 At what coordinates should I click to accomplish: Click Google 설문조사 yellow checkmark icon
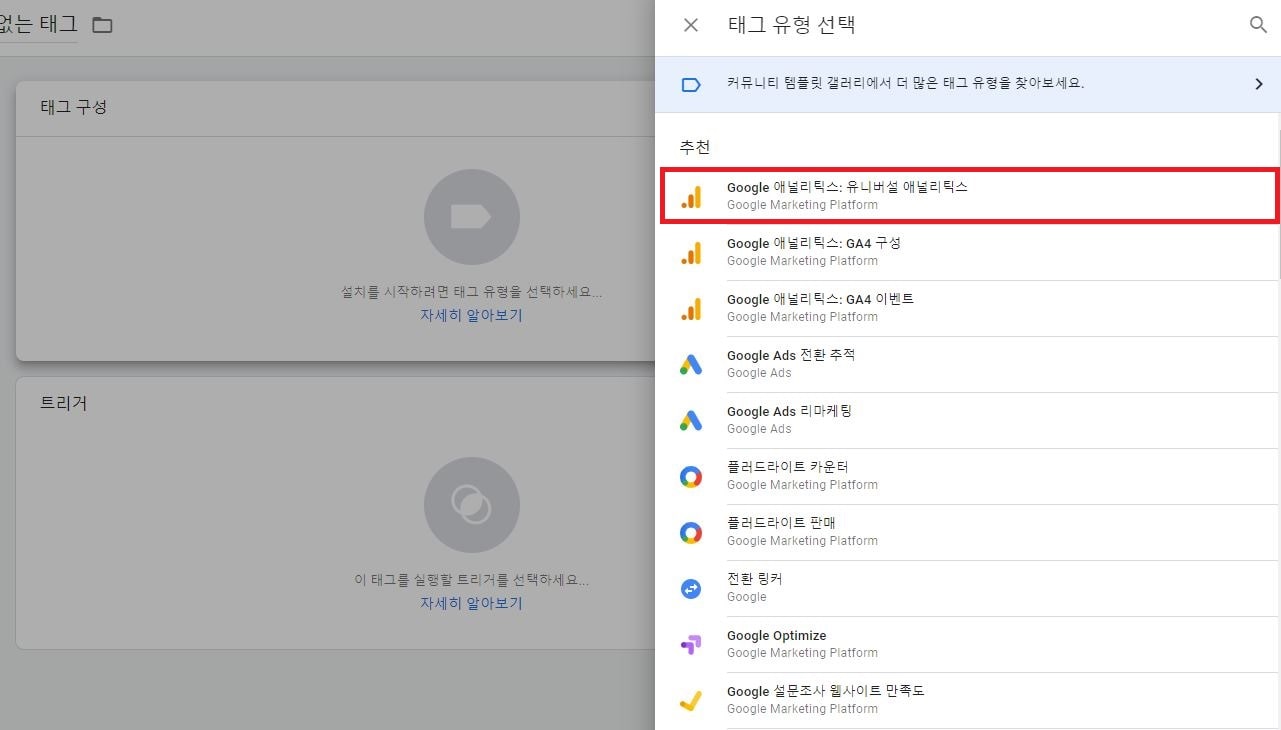(691, 701)
